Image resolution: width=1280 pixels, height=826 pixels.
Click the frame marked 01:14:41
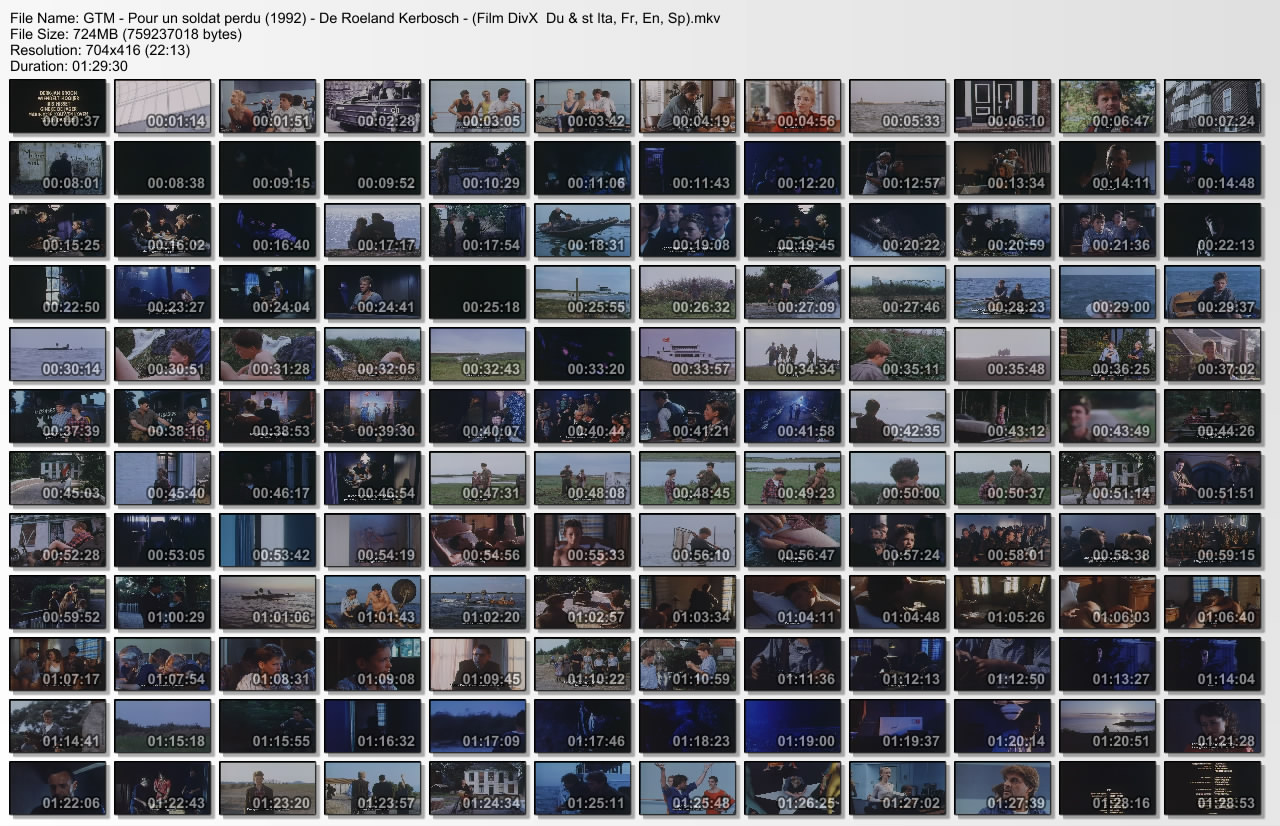pos(57,726)
